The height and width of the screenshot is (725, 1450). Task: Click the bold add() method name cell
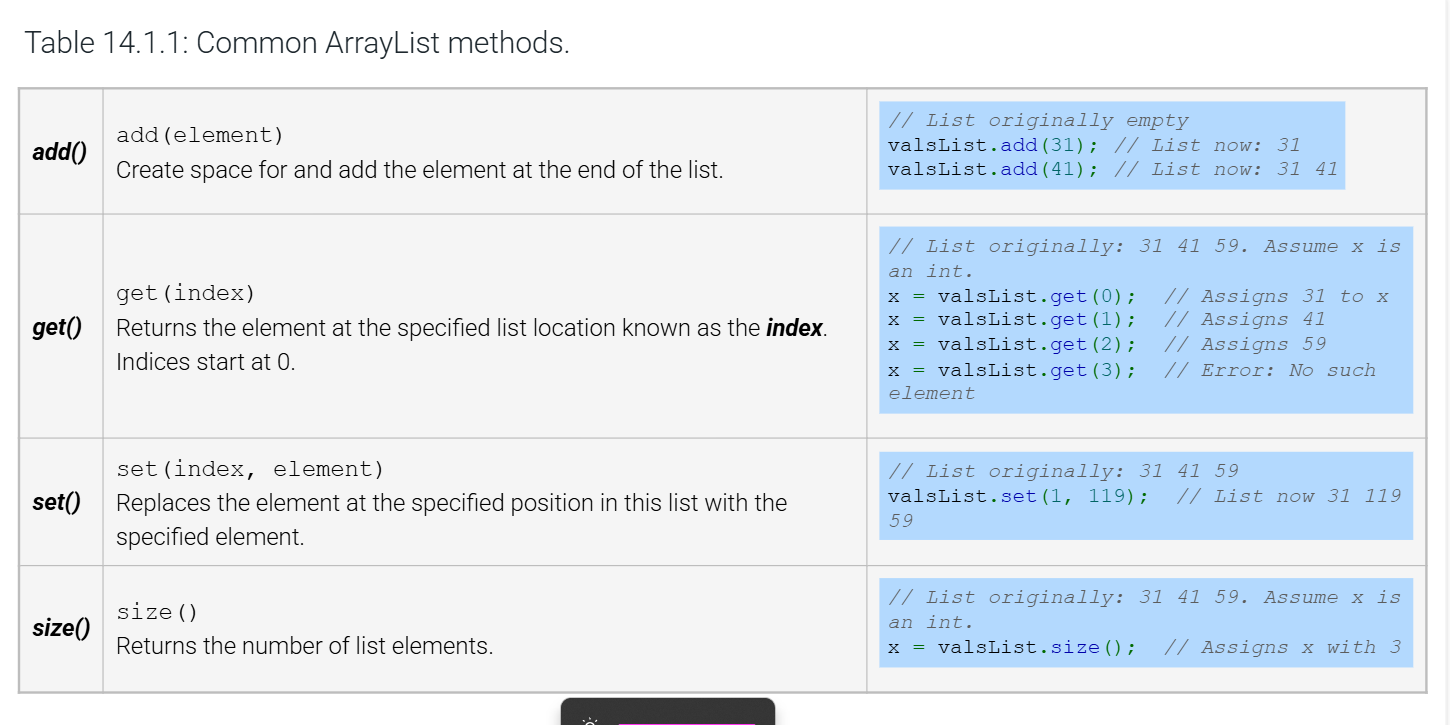[x=60, y=152]
